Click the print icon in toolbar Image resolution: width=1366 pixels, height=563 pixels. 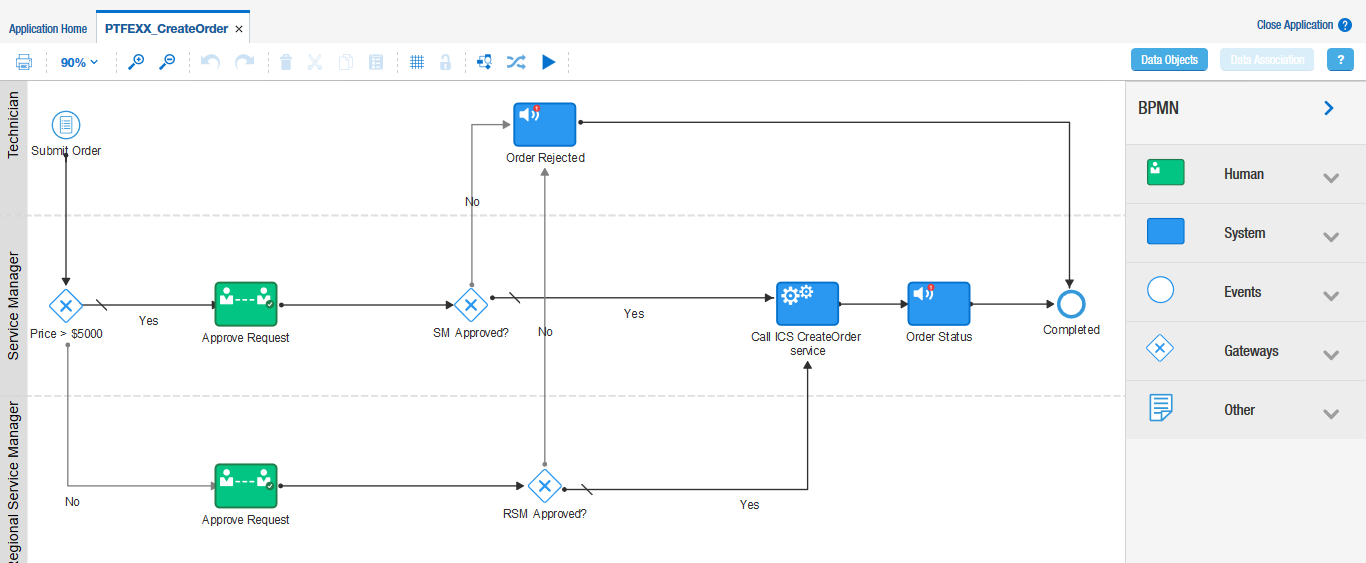coord(24,62)
